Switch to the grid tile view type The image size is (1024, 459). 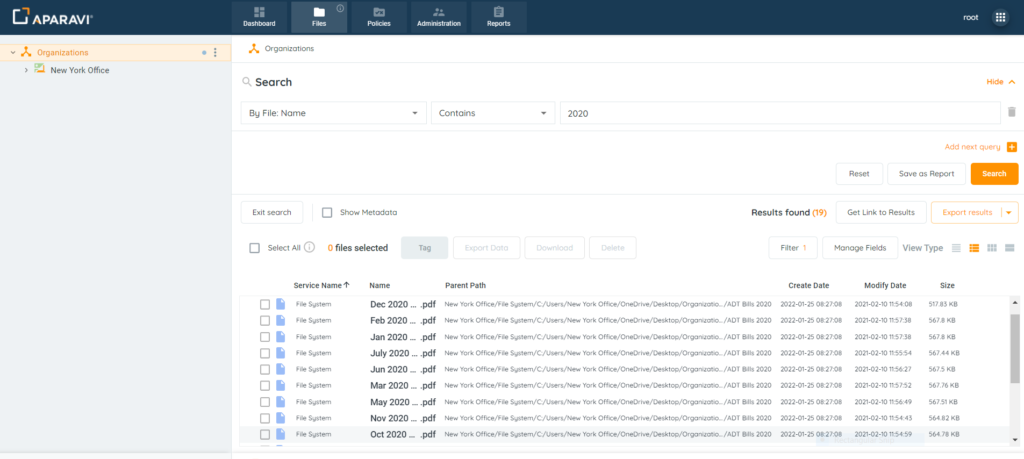point(991,247)
